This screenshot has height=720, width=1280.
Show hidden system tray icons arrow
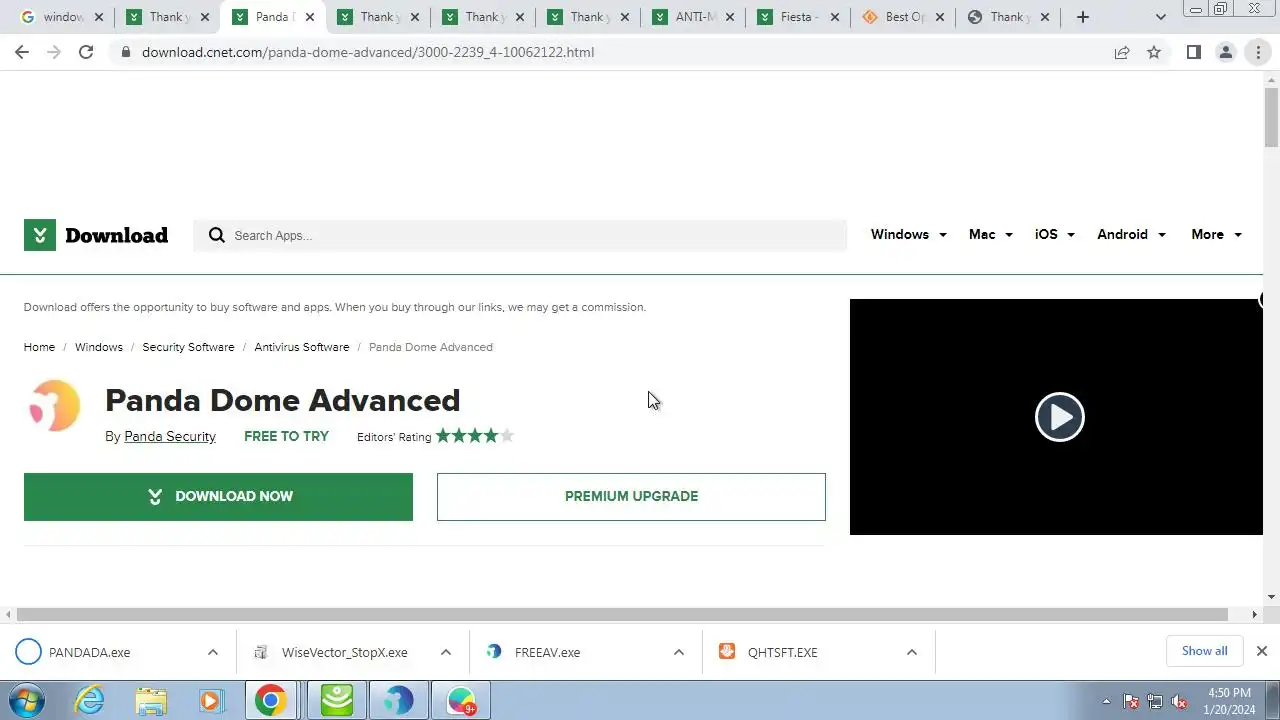tap(1106, 701)
